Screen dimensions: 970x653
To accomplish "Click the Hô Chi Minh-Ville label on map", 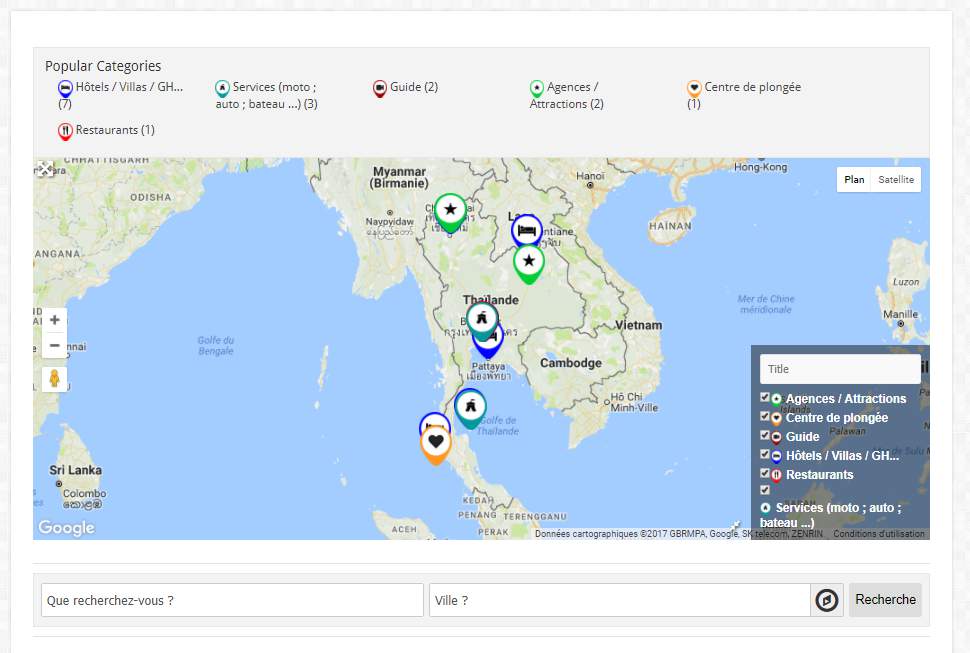I will tap(633, 402).
